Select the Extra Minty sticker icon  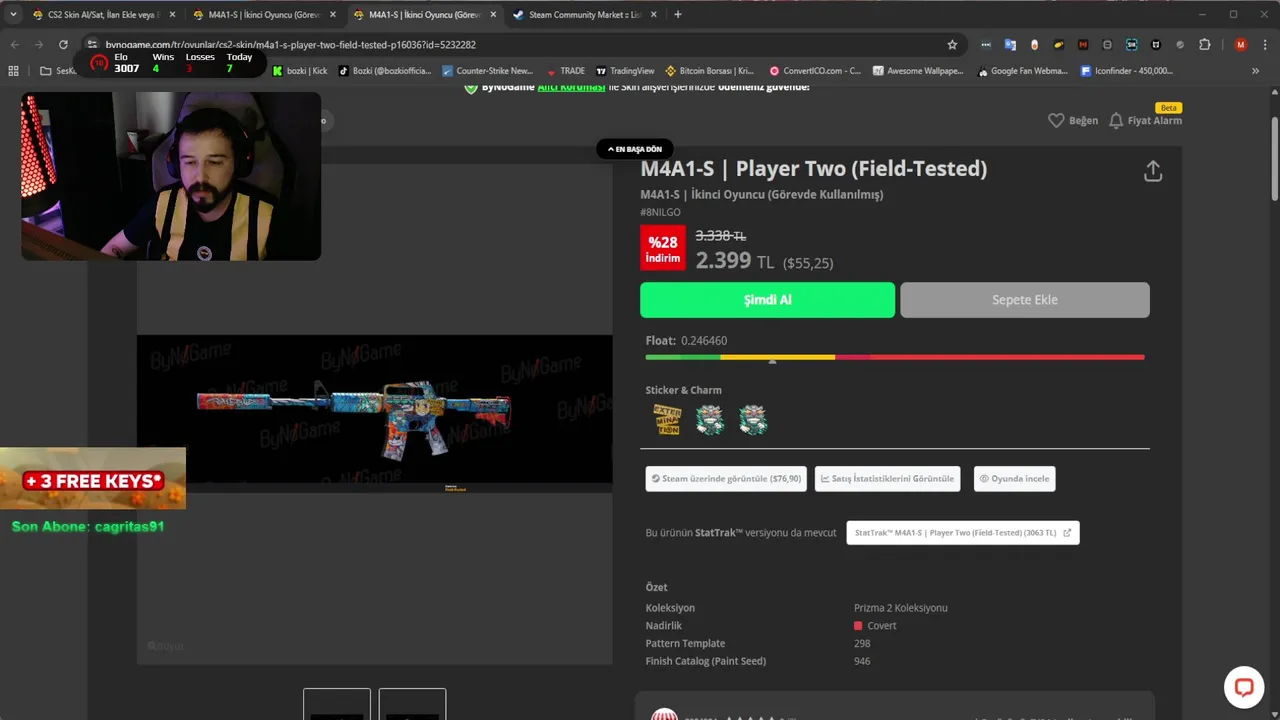(x=667, y=420)
